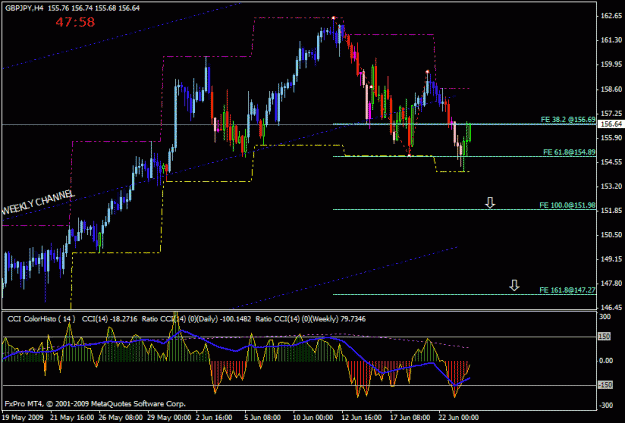Click the 29 May 00:00 time label

point(169,417)
